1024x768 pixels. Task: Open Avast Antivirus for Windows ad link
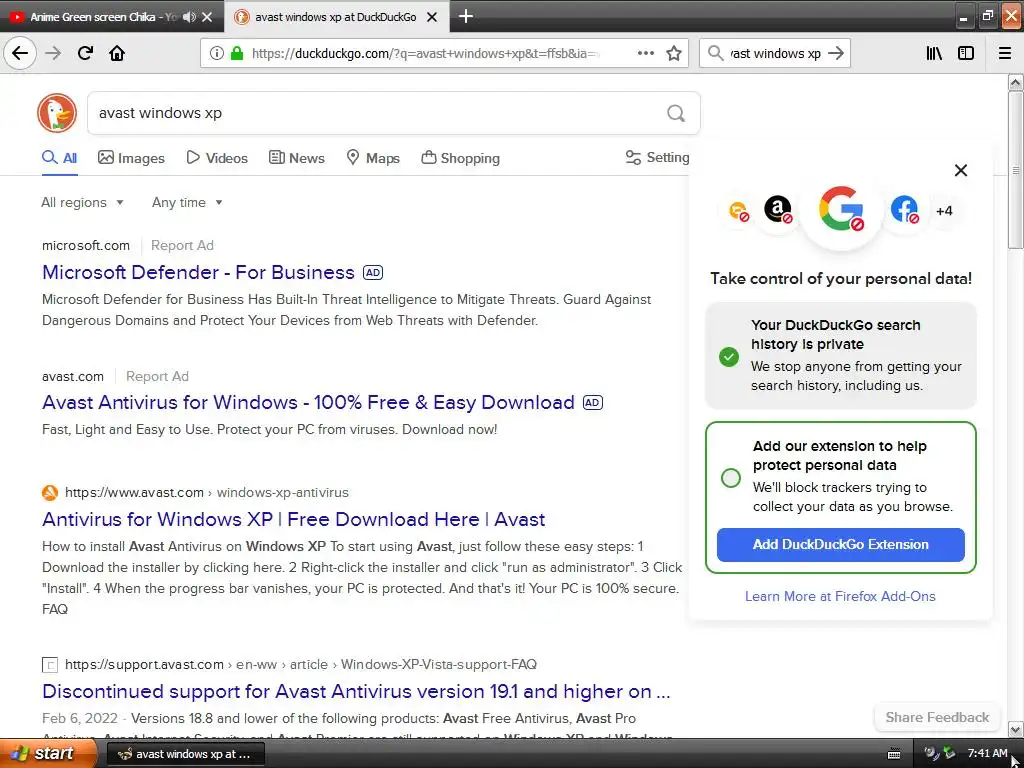tap(308, 402)
